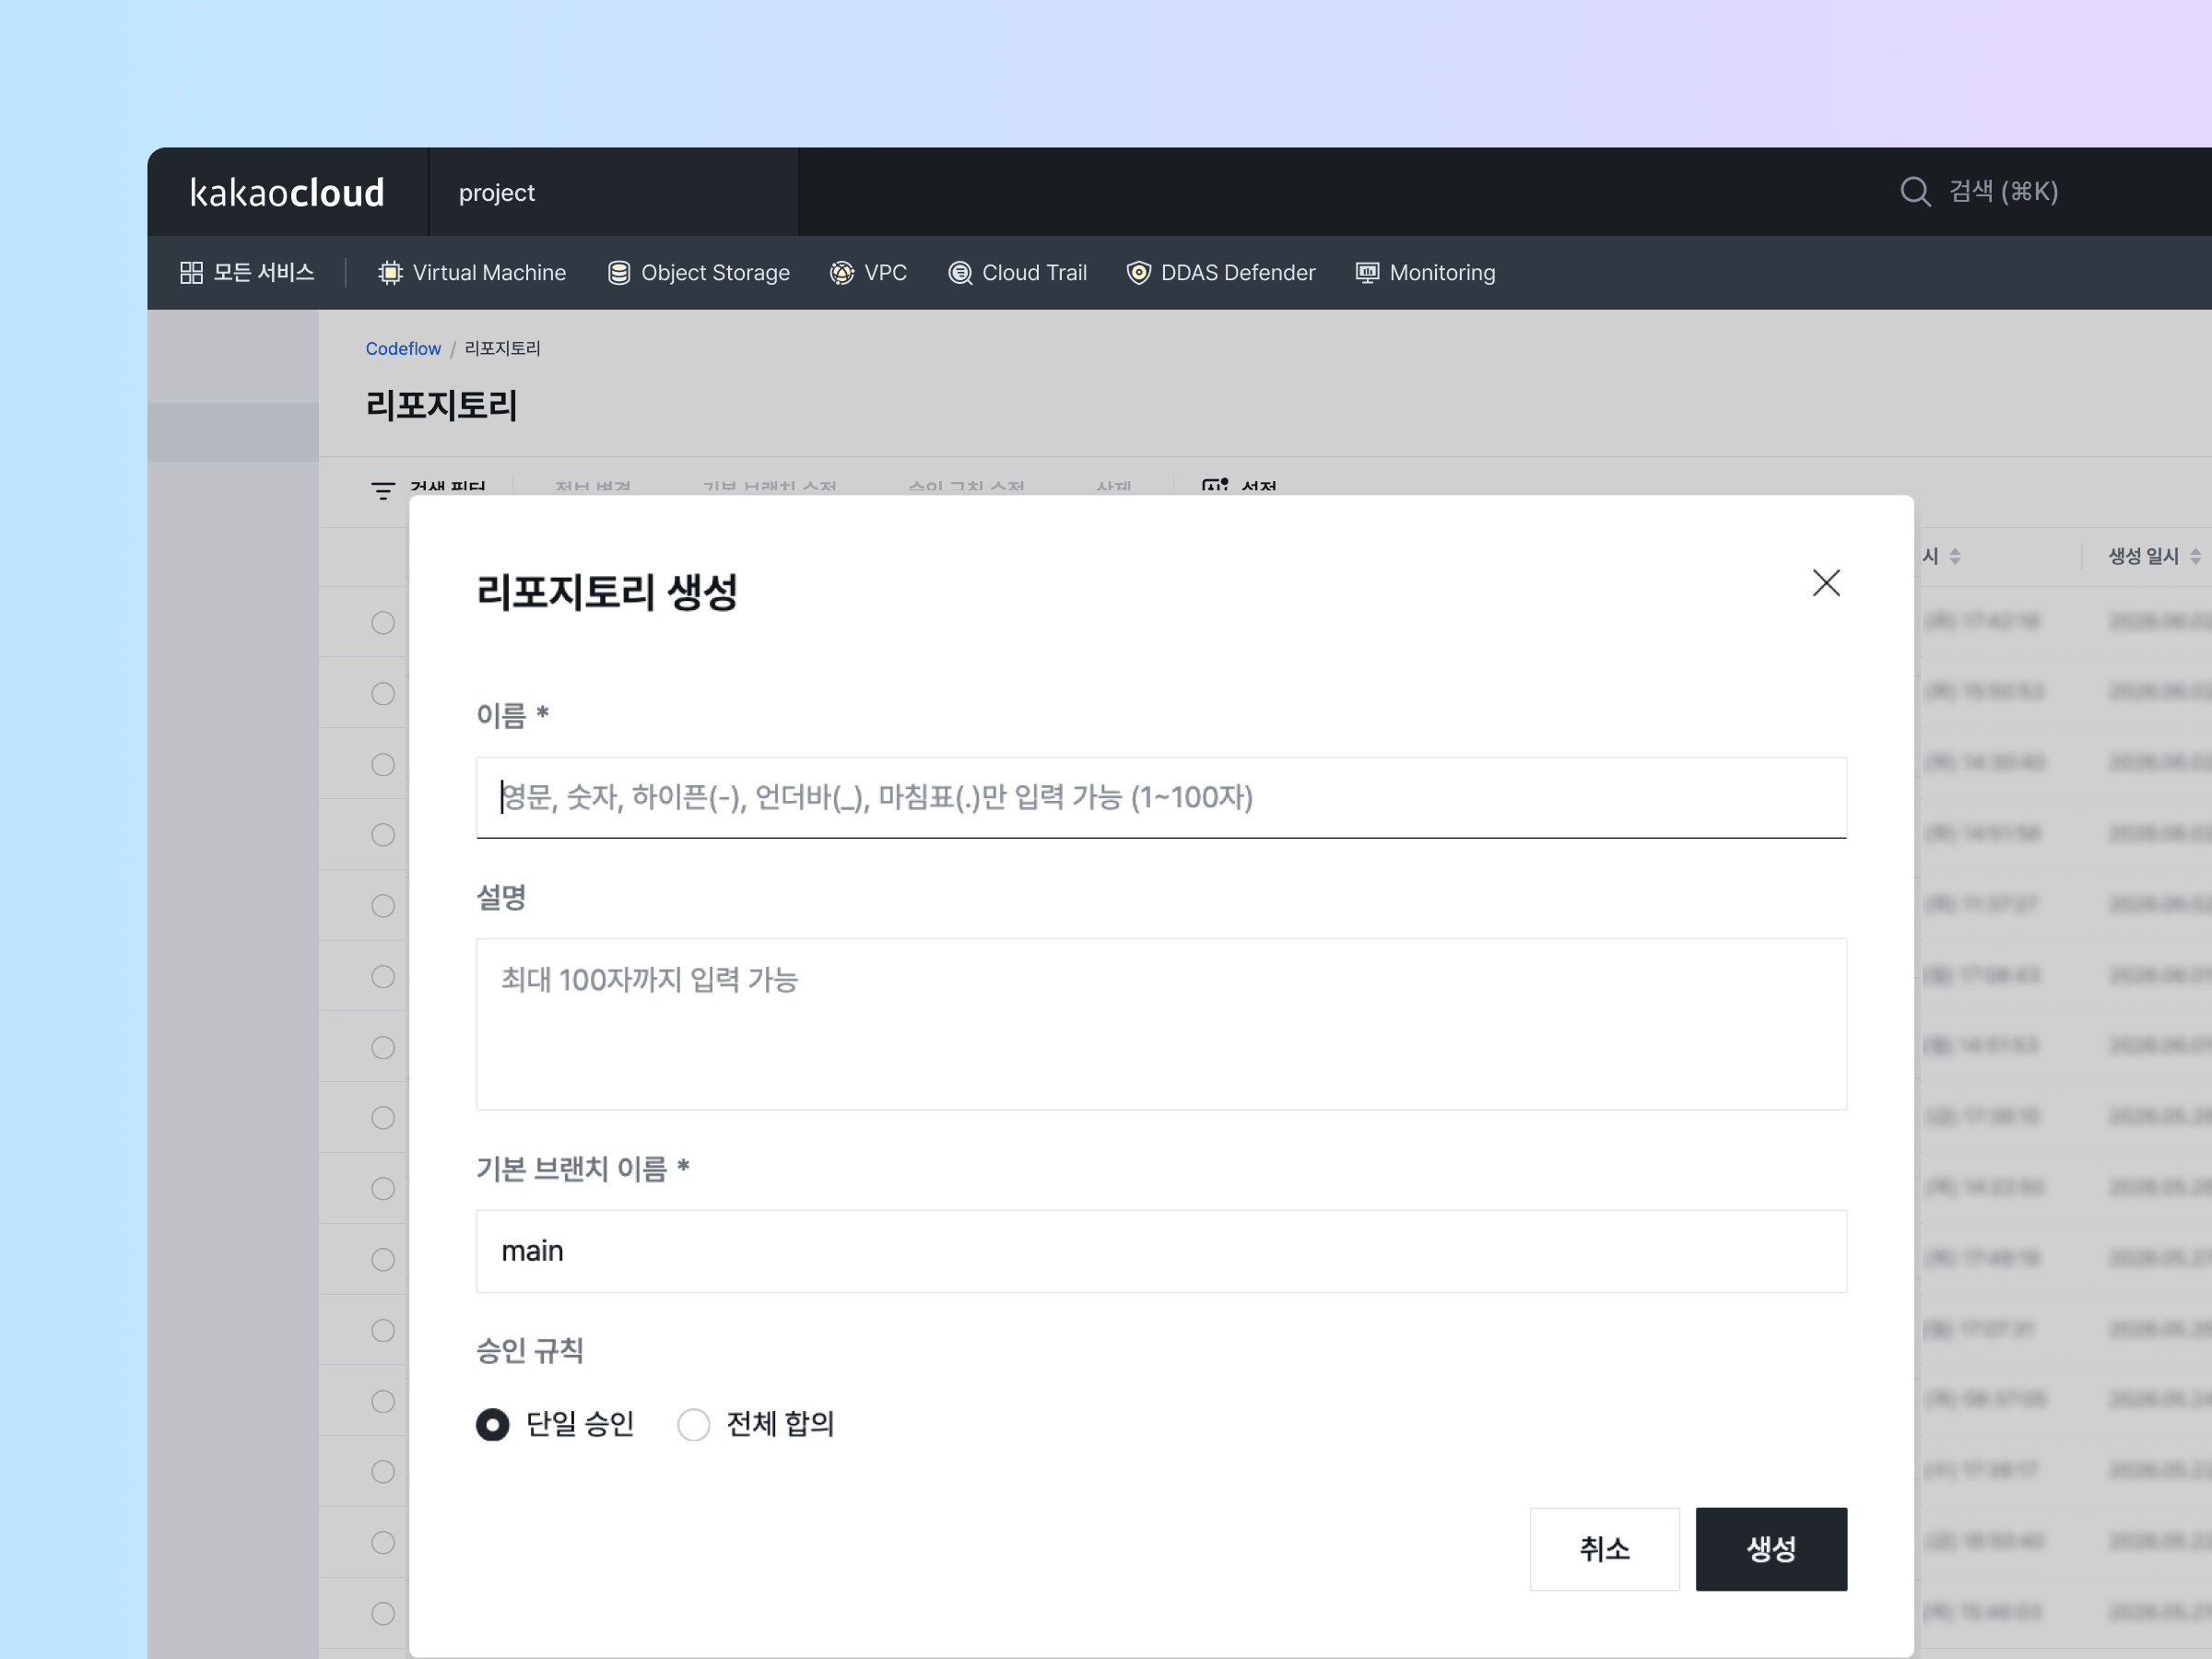This screenshot has width=2212, height=1659.
Task: Select the fifth repository row radio
Action: [383, 905]
